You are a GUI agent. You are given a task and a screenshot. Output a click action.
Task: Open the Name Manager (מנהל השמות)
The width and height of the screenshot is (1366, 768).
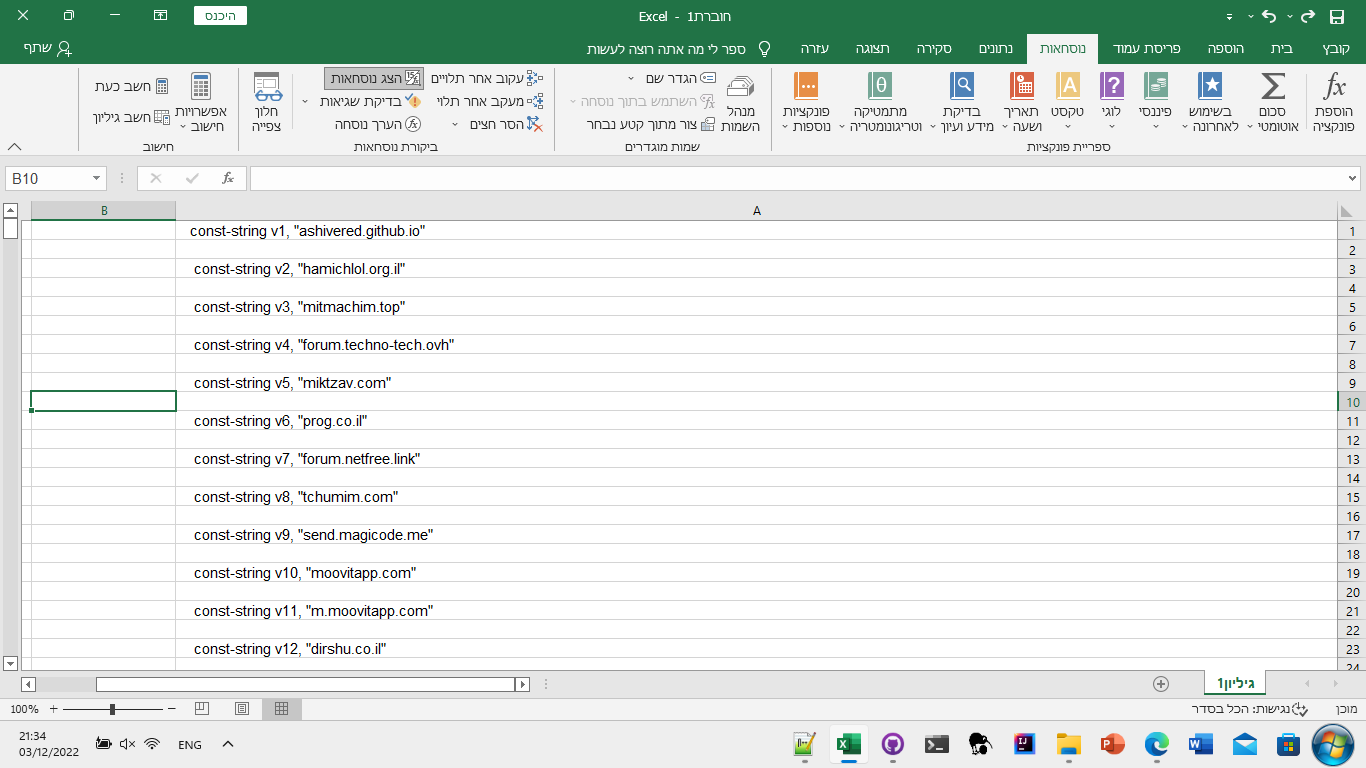click(x=741, y=102)
